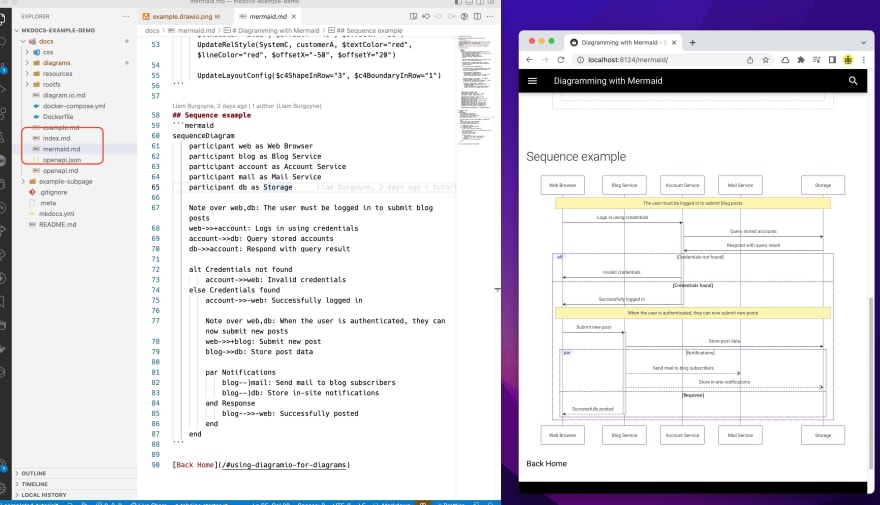Open the Testing flask activity bar icon
This screenshot has height=505, width=880.
click(3, 137)
